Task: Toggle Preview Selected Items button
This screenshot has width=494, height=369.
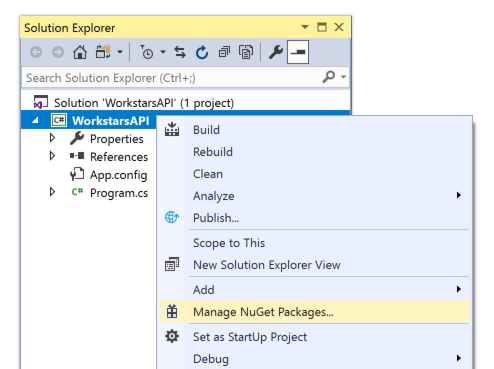Action: (x=298, y=52)
